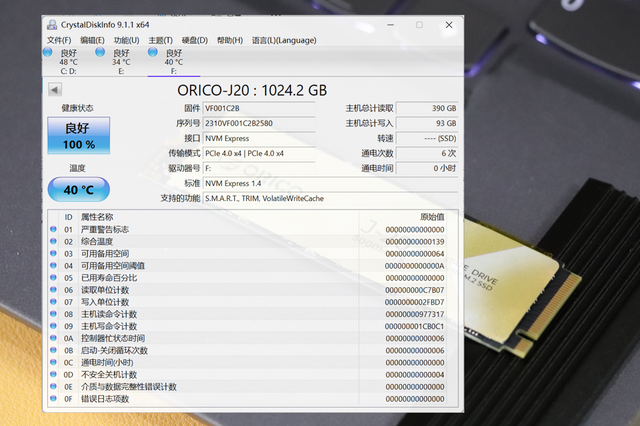Click the 40 °C temperature button
Image resolution: width=640 pixels, height=426 pixels.
click(79, 189)
